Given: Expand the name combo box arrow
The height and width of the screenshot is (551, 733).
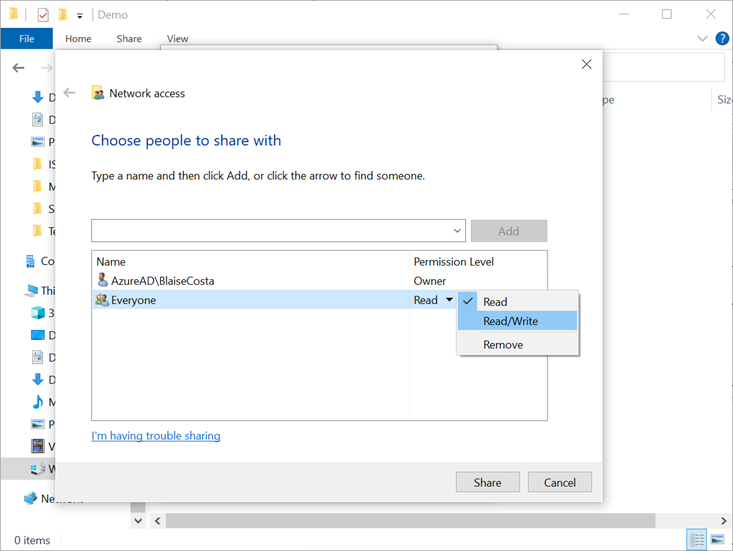Looking at the screenshot, I should click(457, 231).
